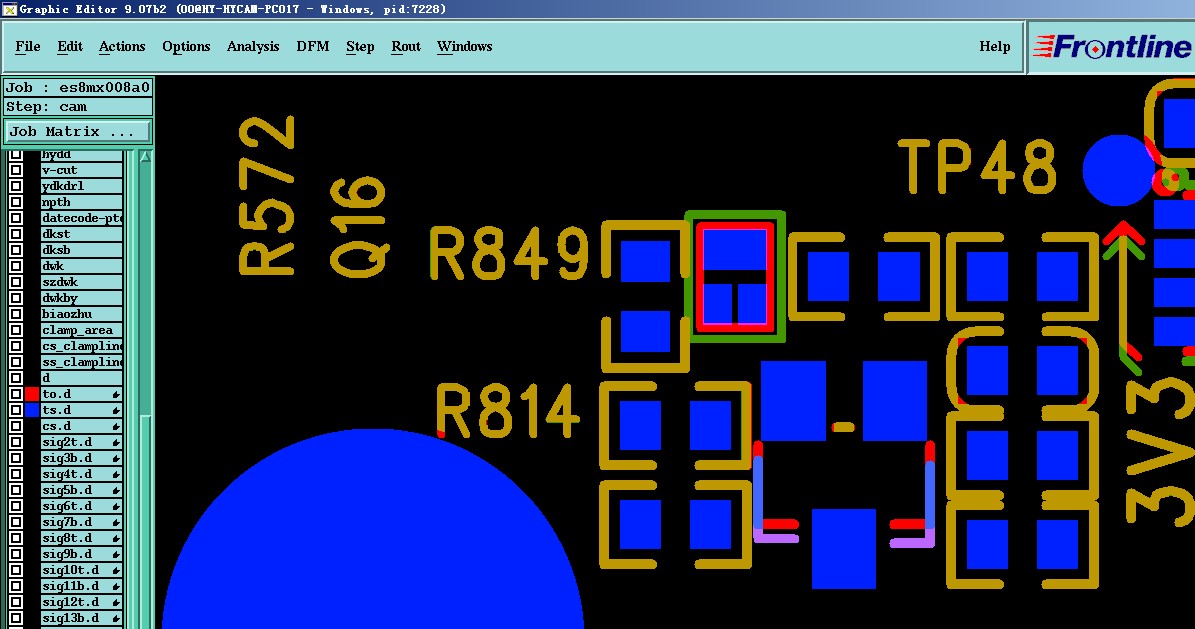
Task: Select the sig2t.d layer name
Action: pos(82,442)
